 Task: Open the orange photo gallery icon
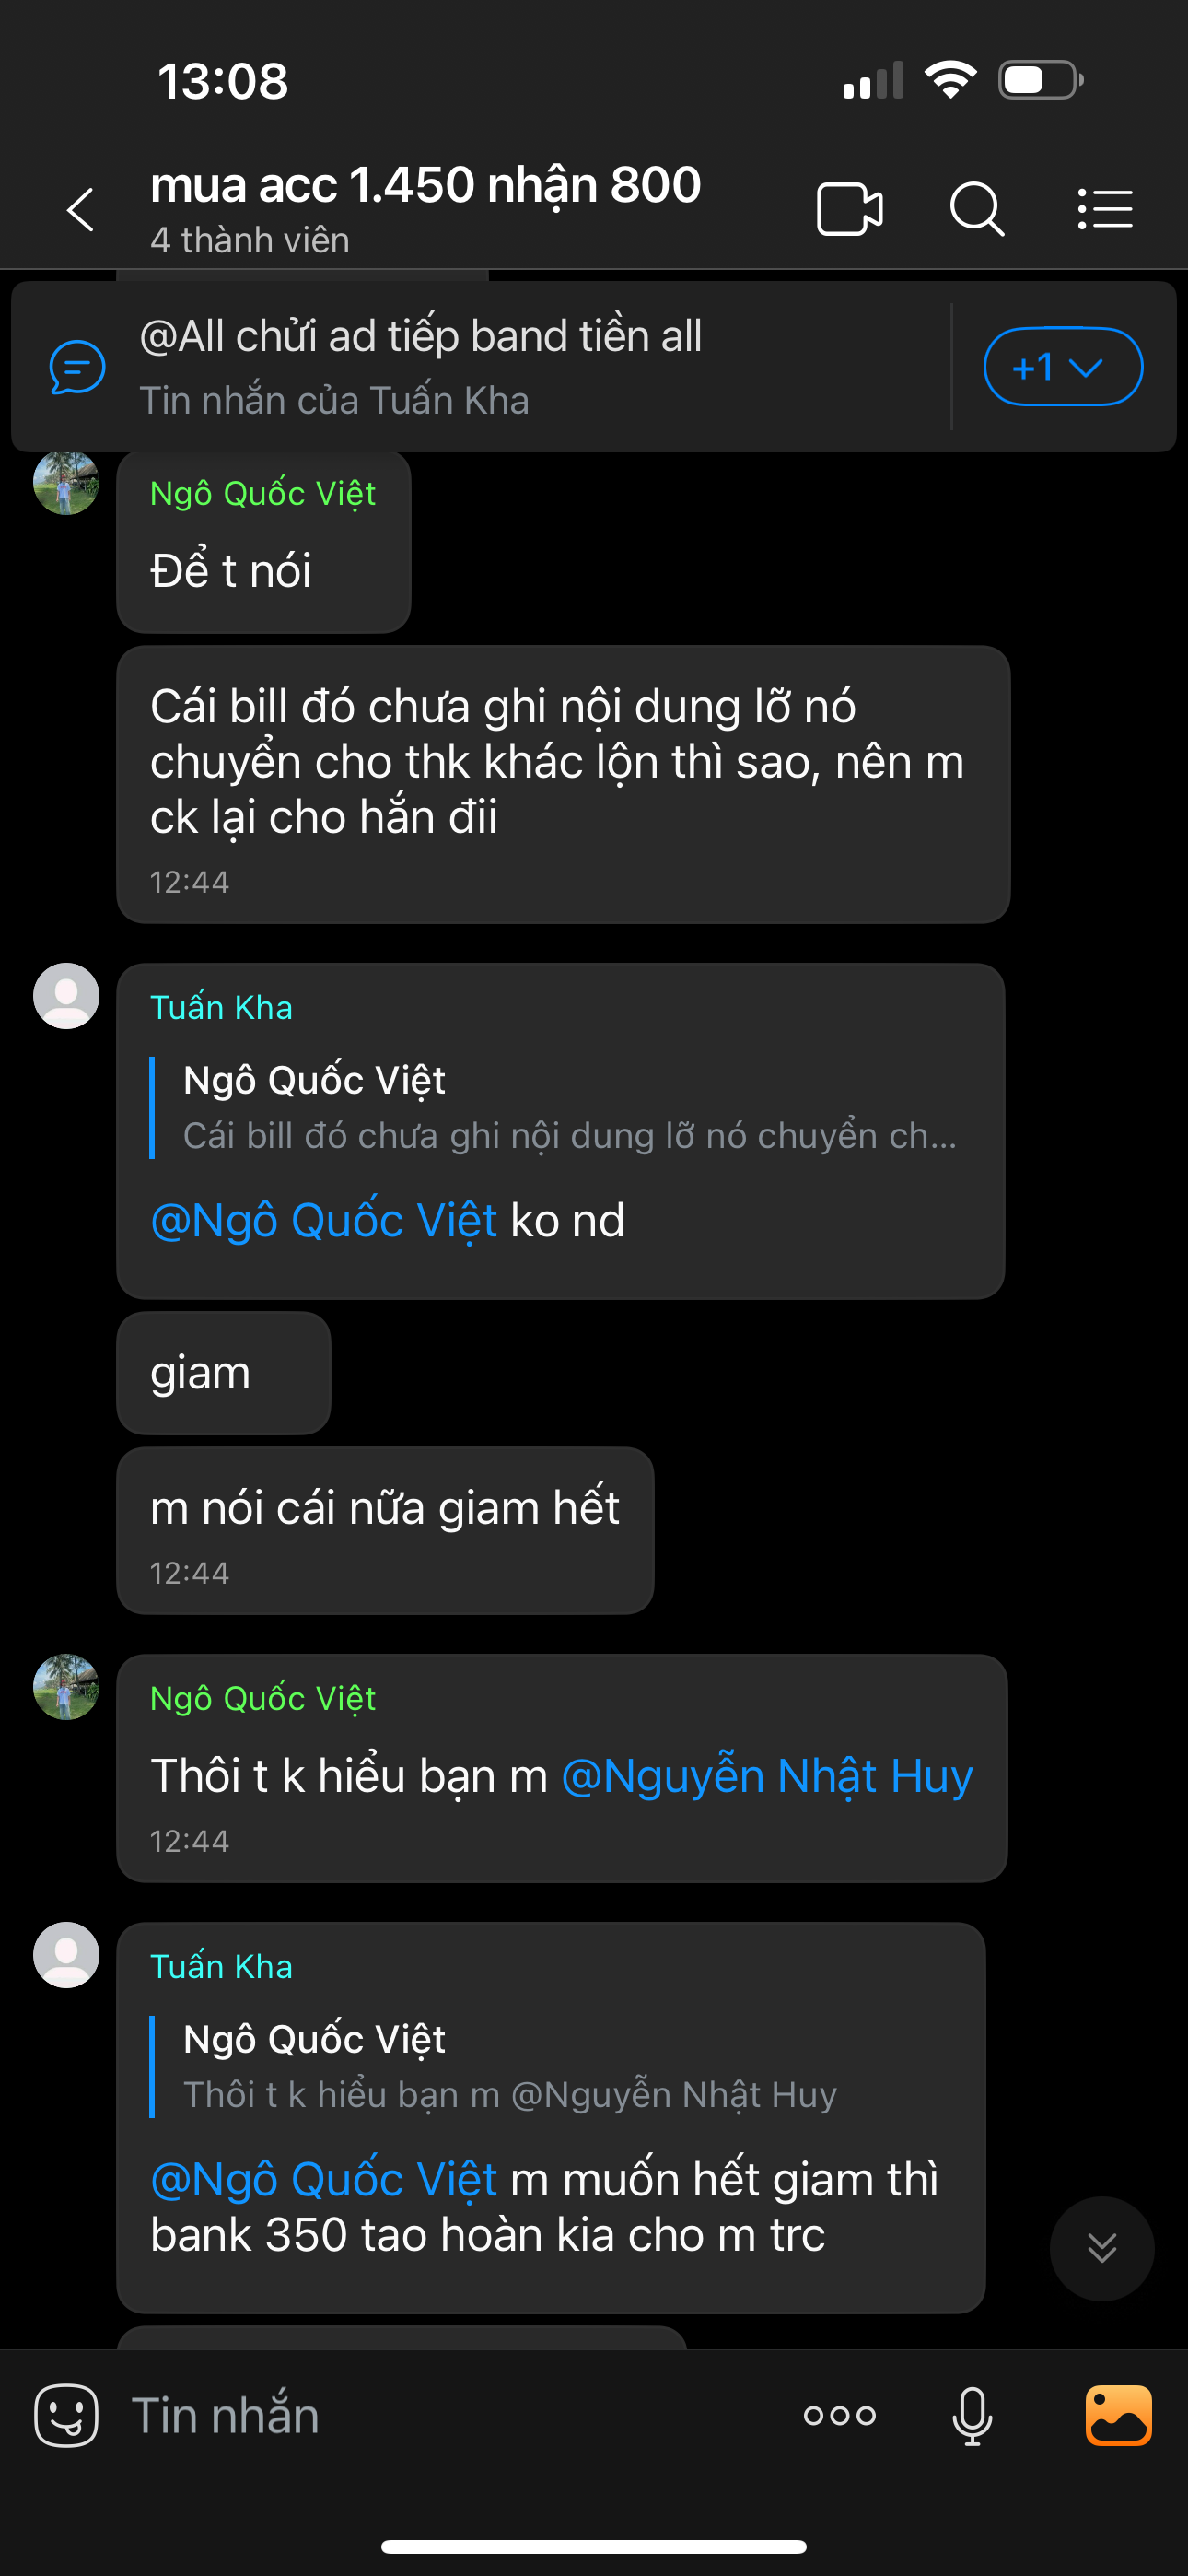pos(1118,2416)
